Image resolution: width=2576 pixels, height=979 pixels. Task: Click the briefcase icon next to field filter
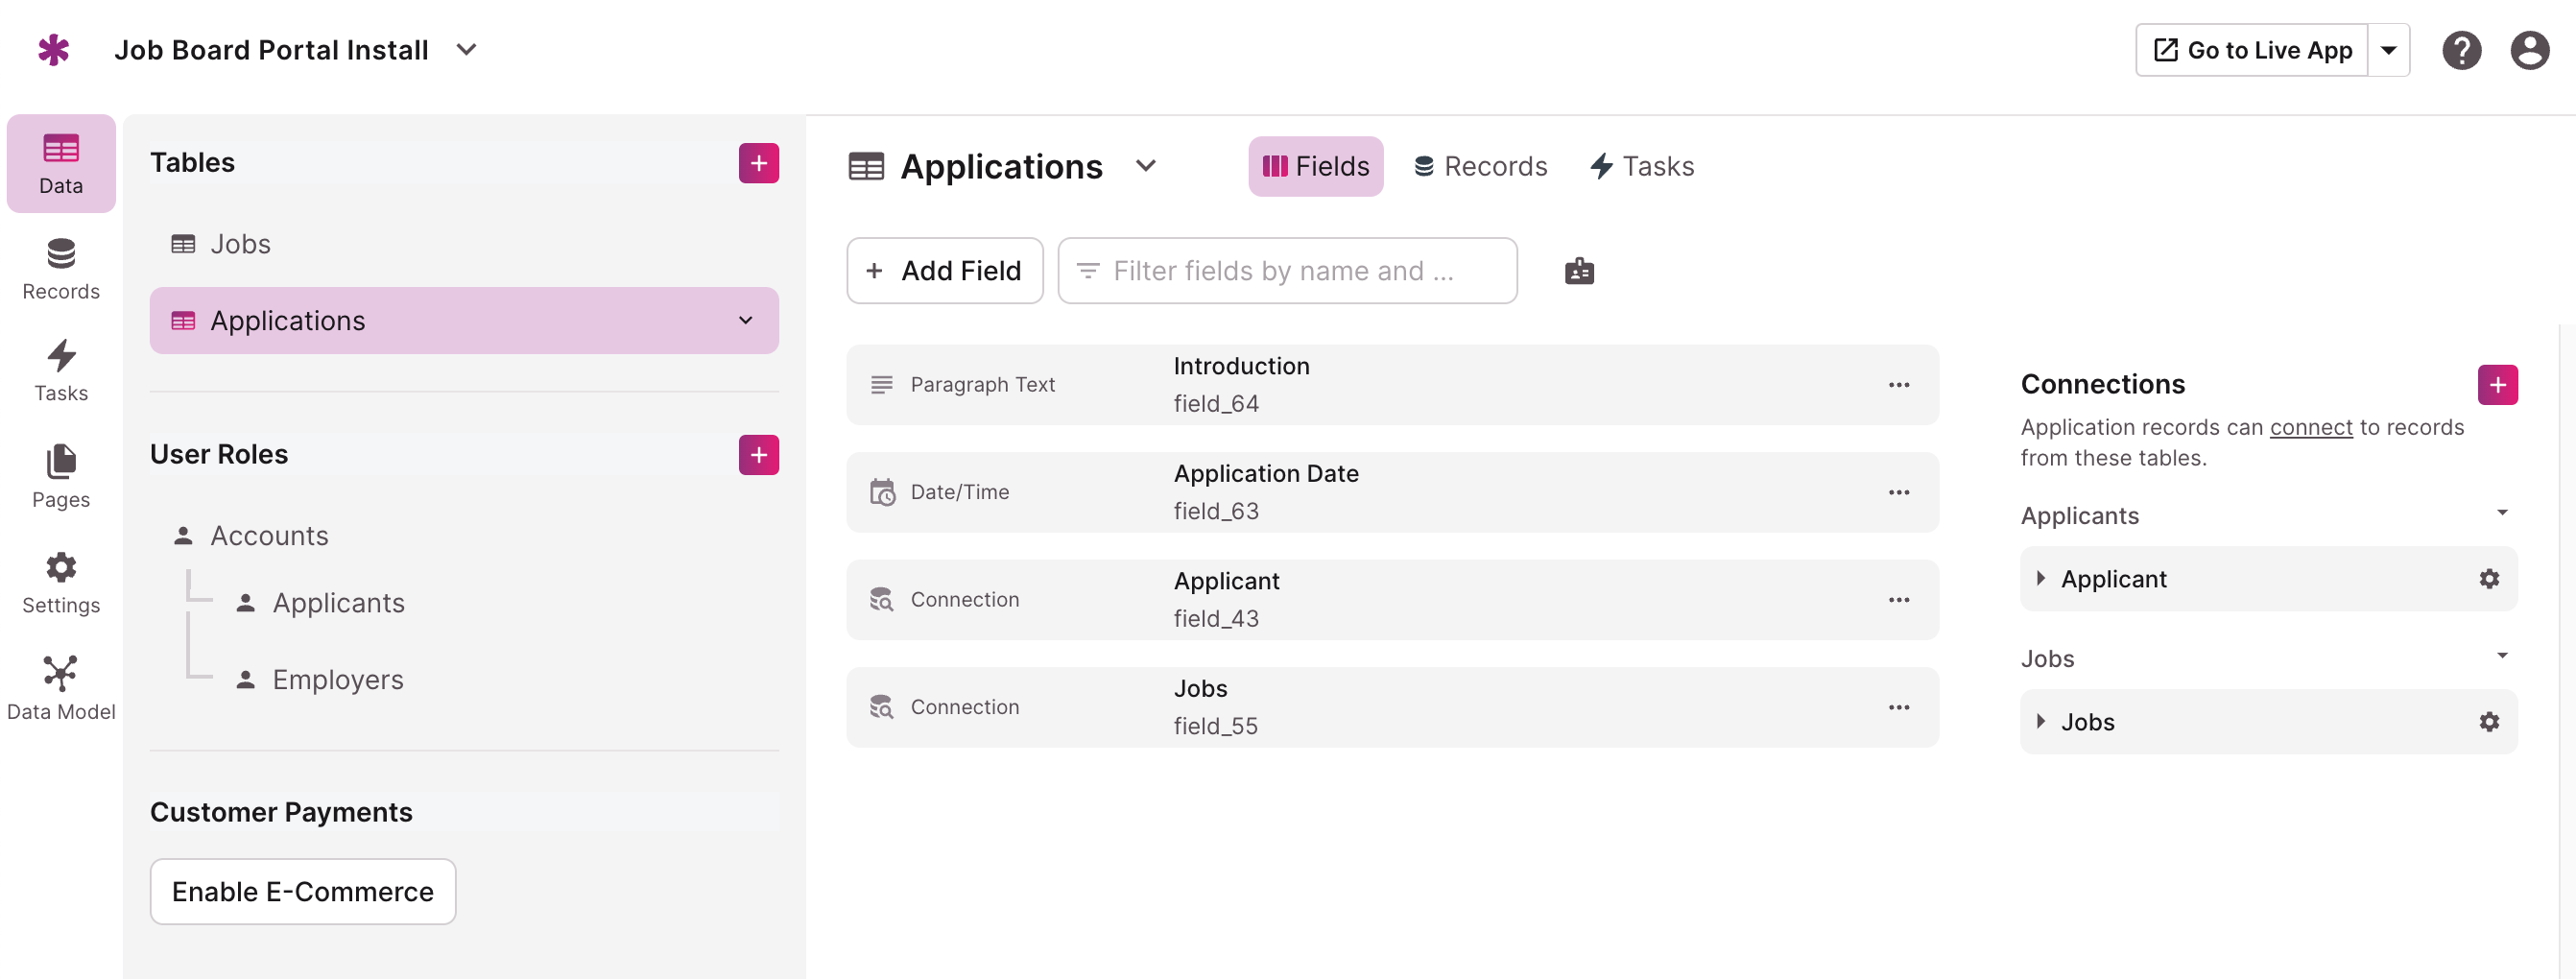click(1579, 270)
